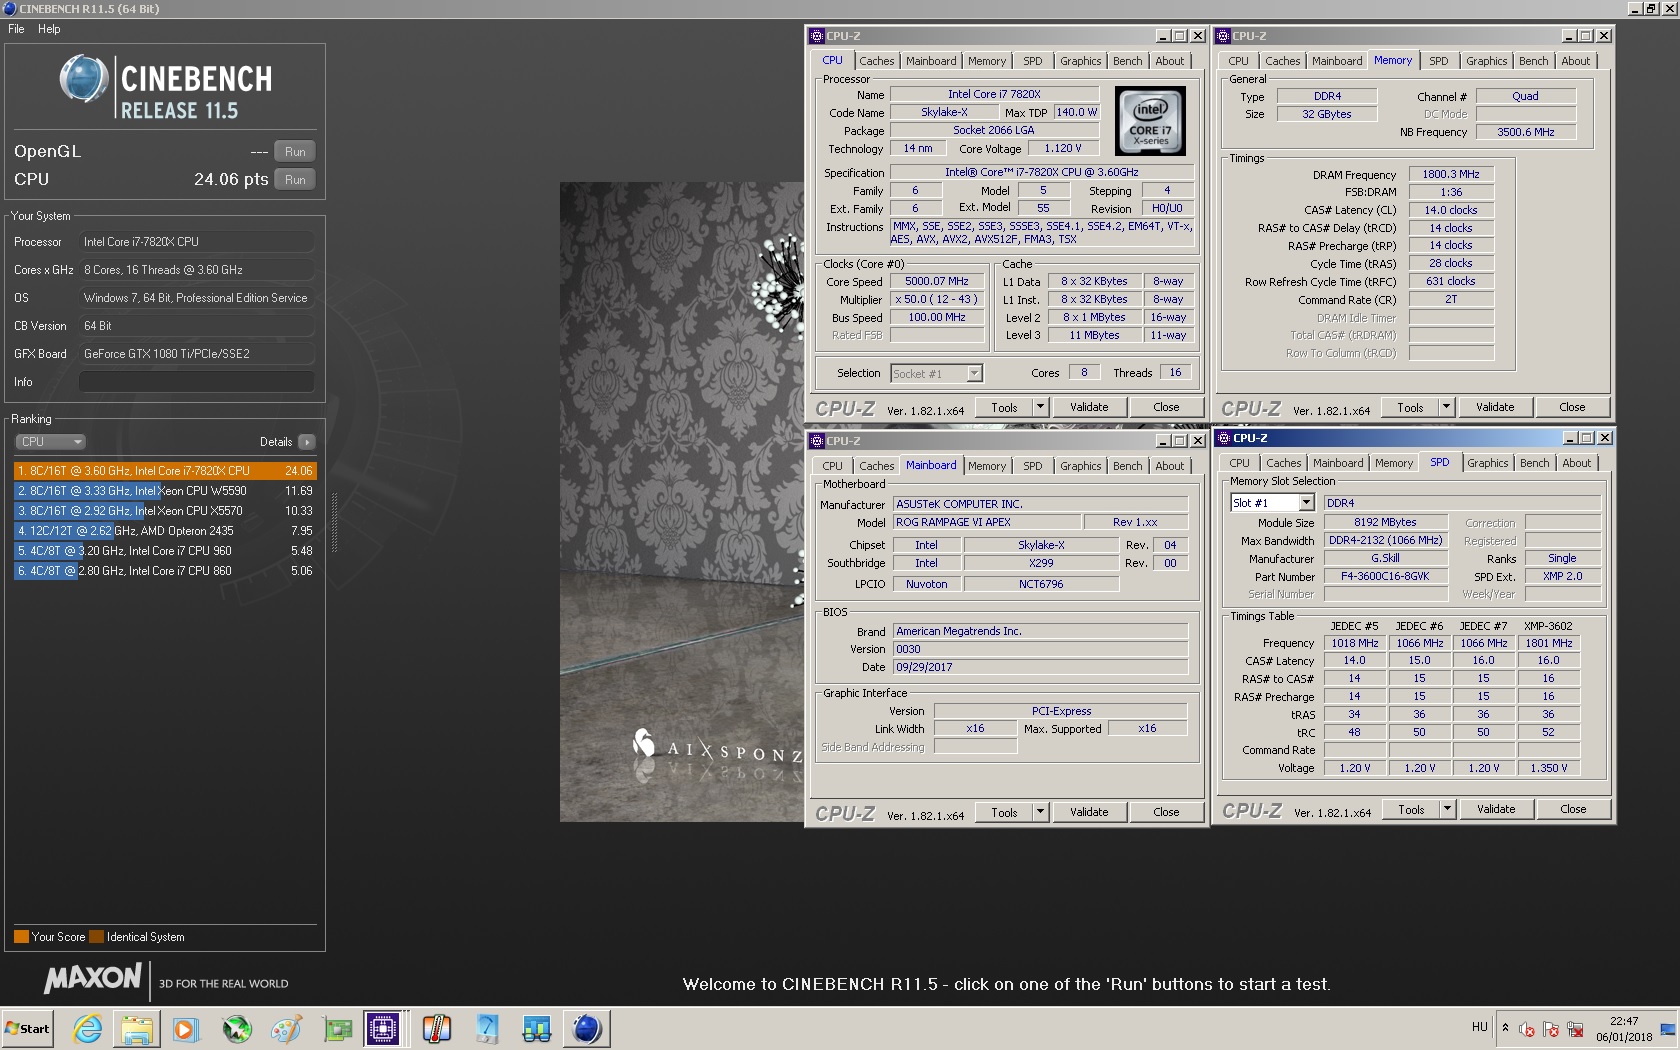Image resolution: width=1680 pixels, height=1050 pixels.
Task: Select ranking row Intel Core i7 CPU 960
Action: coord(165,551)
